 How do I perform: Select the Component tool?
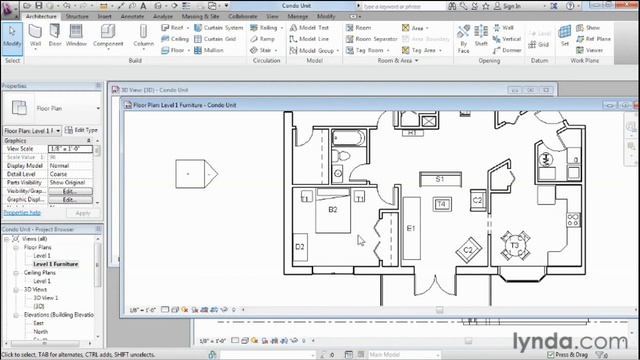(x=108, y=36)
